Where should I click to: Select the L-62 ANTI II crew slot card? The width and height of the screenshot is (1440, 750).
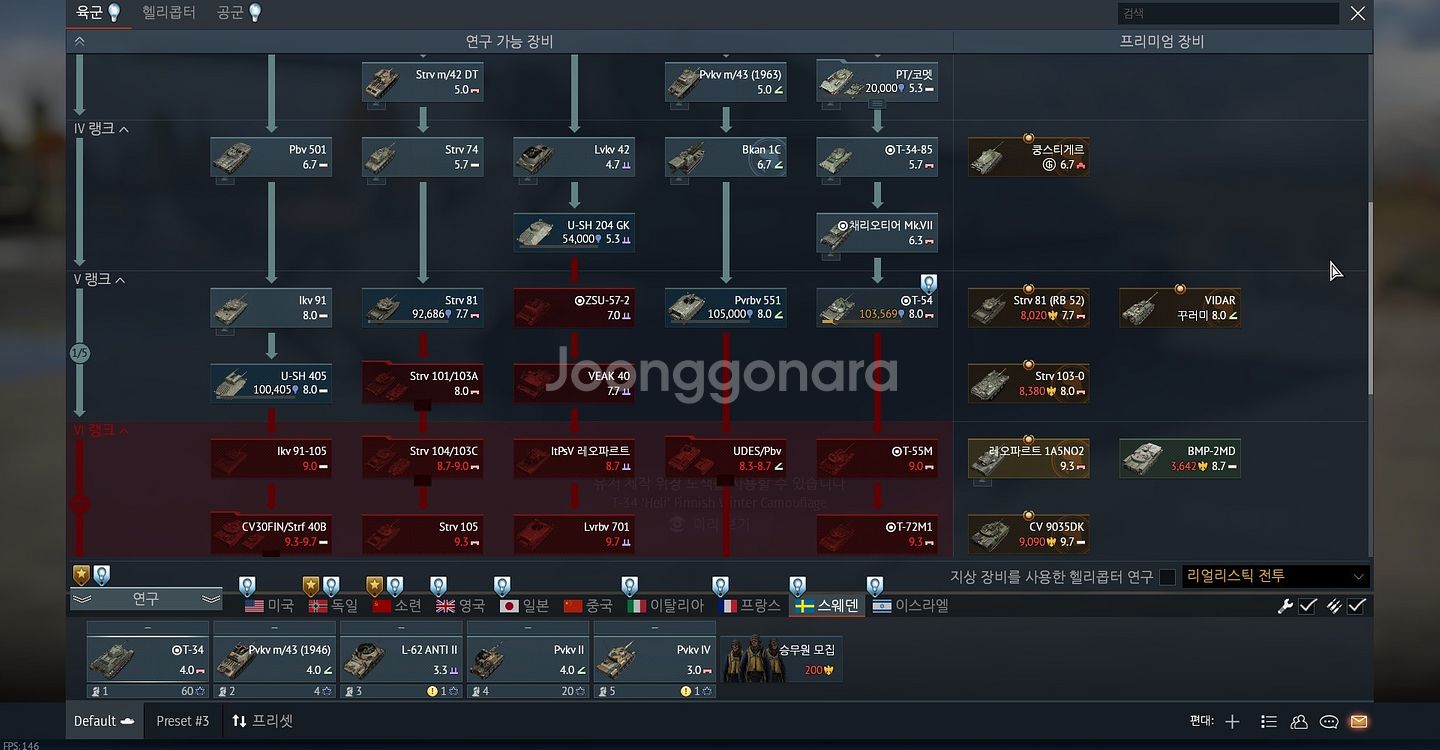400,660
